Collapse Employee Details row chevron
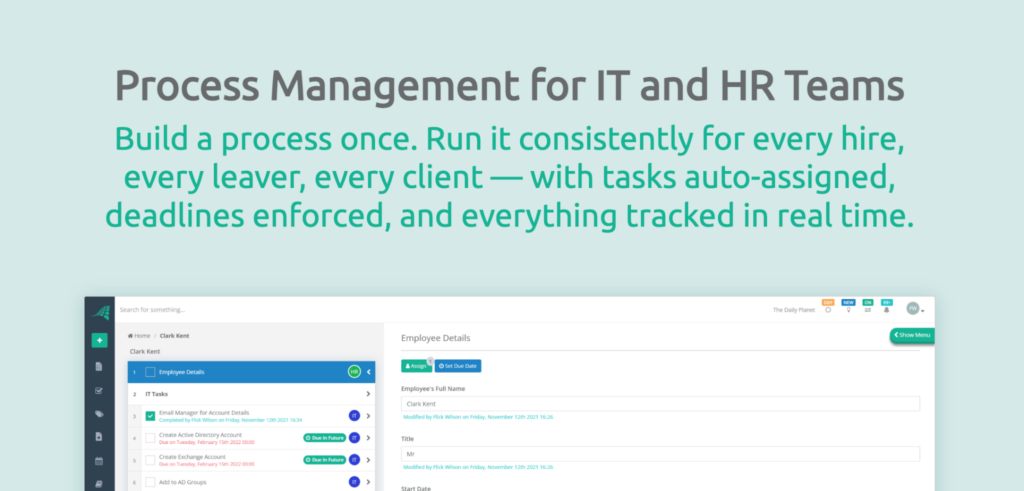Viewport: 1024px width, 491px height. [x=368, y=372]
